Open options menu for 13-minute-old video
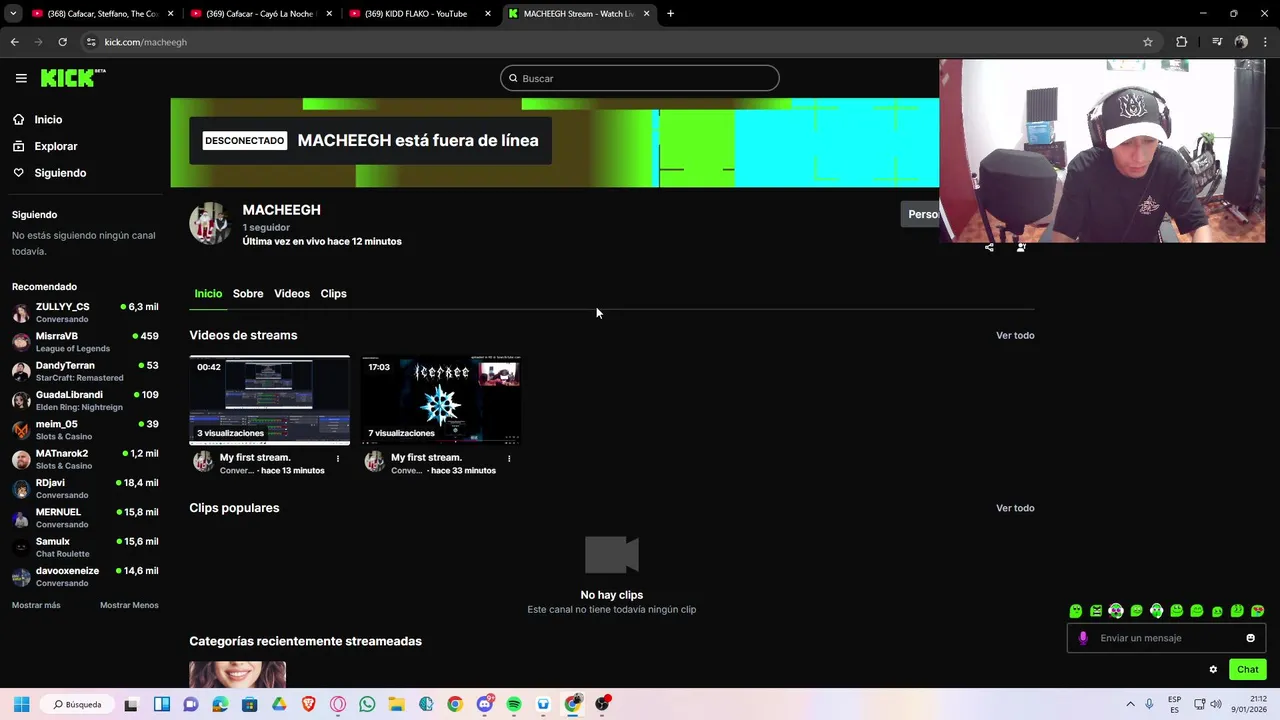Image resolution: width=1280 pixels, height=720 pixels. coord(338,459)
